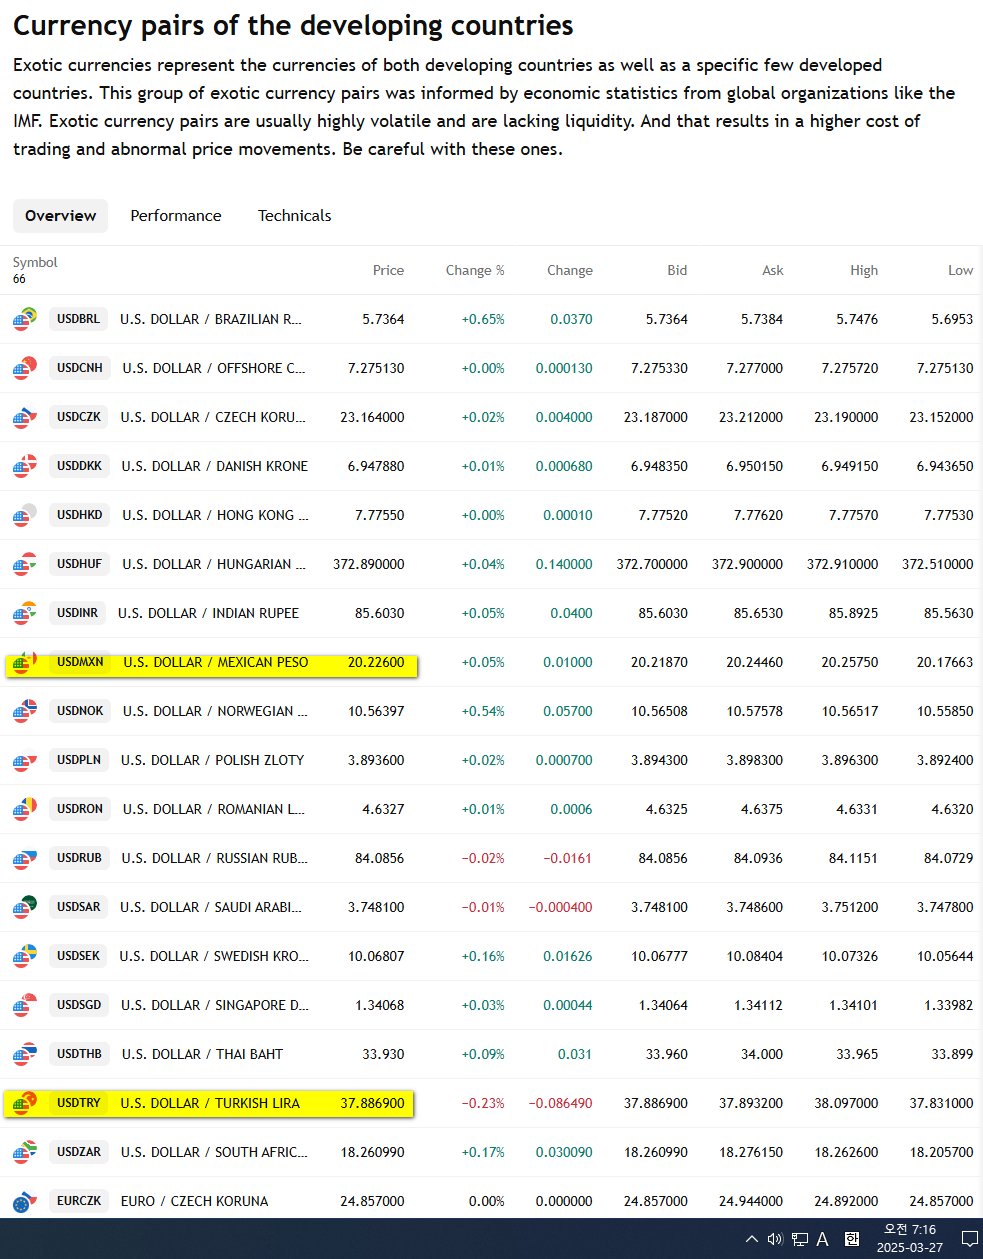Click the USDINR currency pair flag icon
Image resolution: width=983 pixels, height=1259 pixels.
(25, 613)
